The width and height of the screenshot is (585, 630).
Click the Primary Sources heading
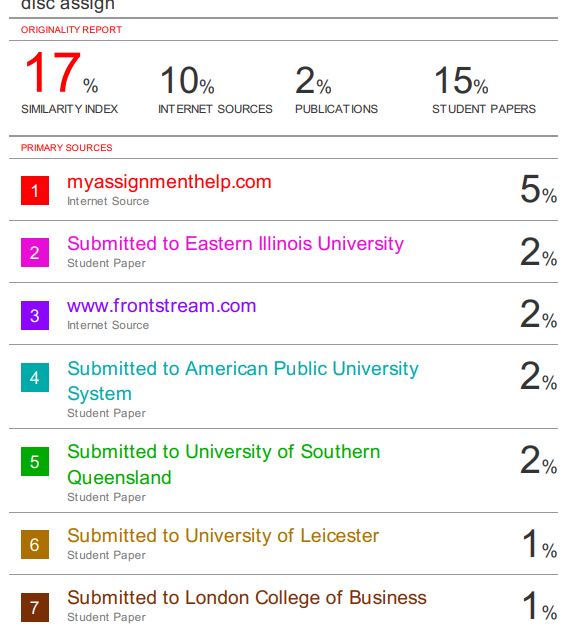pos(67,148)
